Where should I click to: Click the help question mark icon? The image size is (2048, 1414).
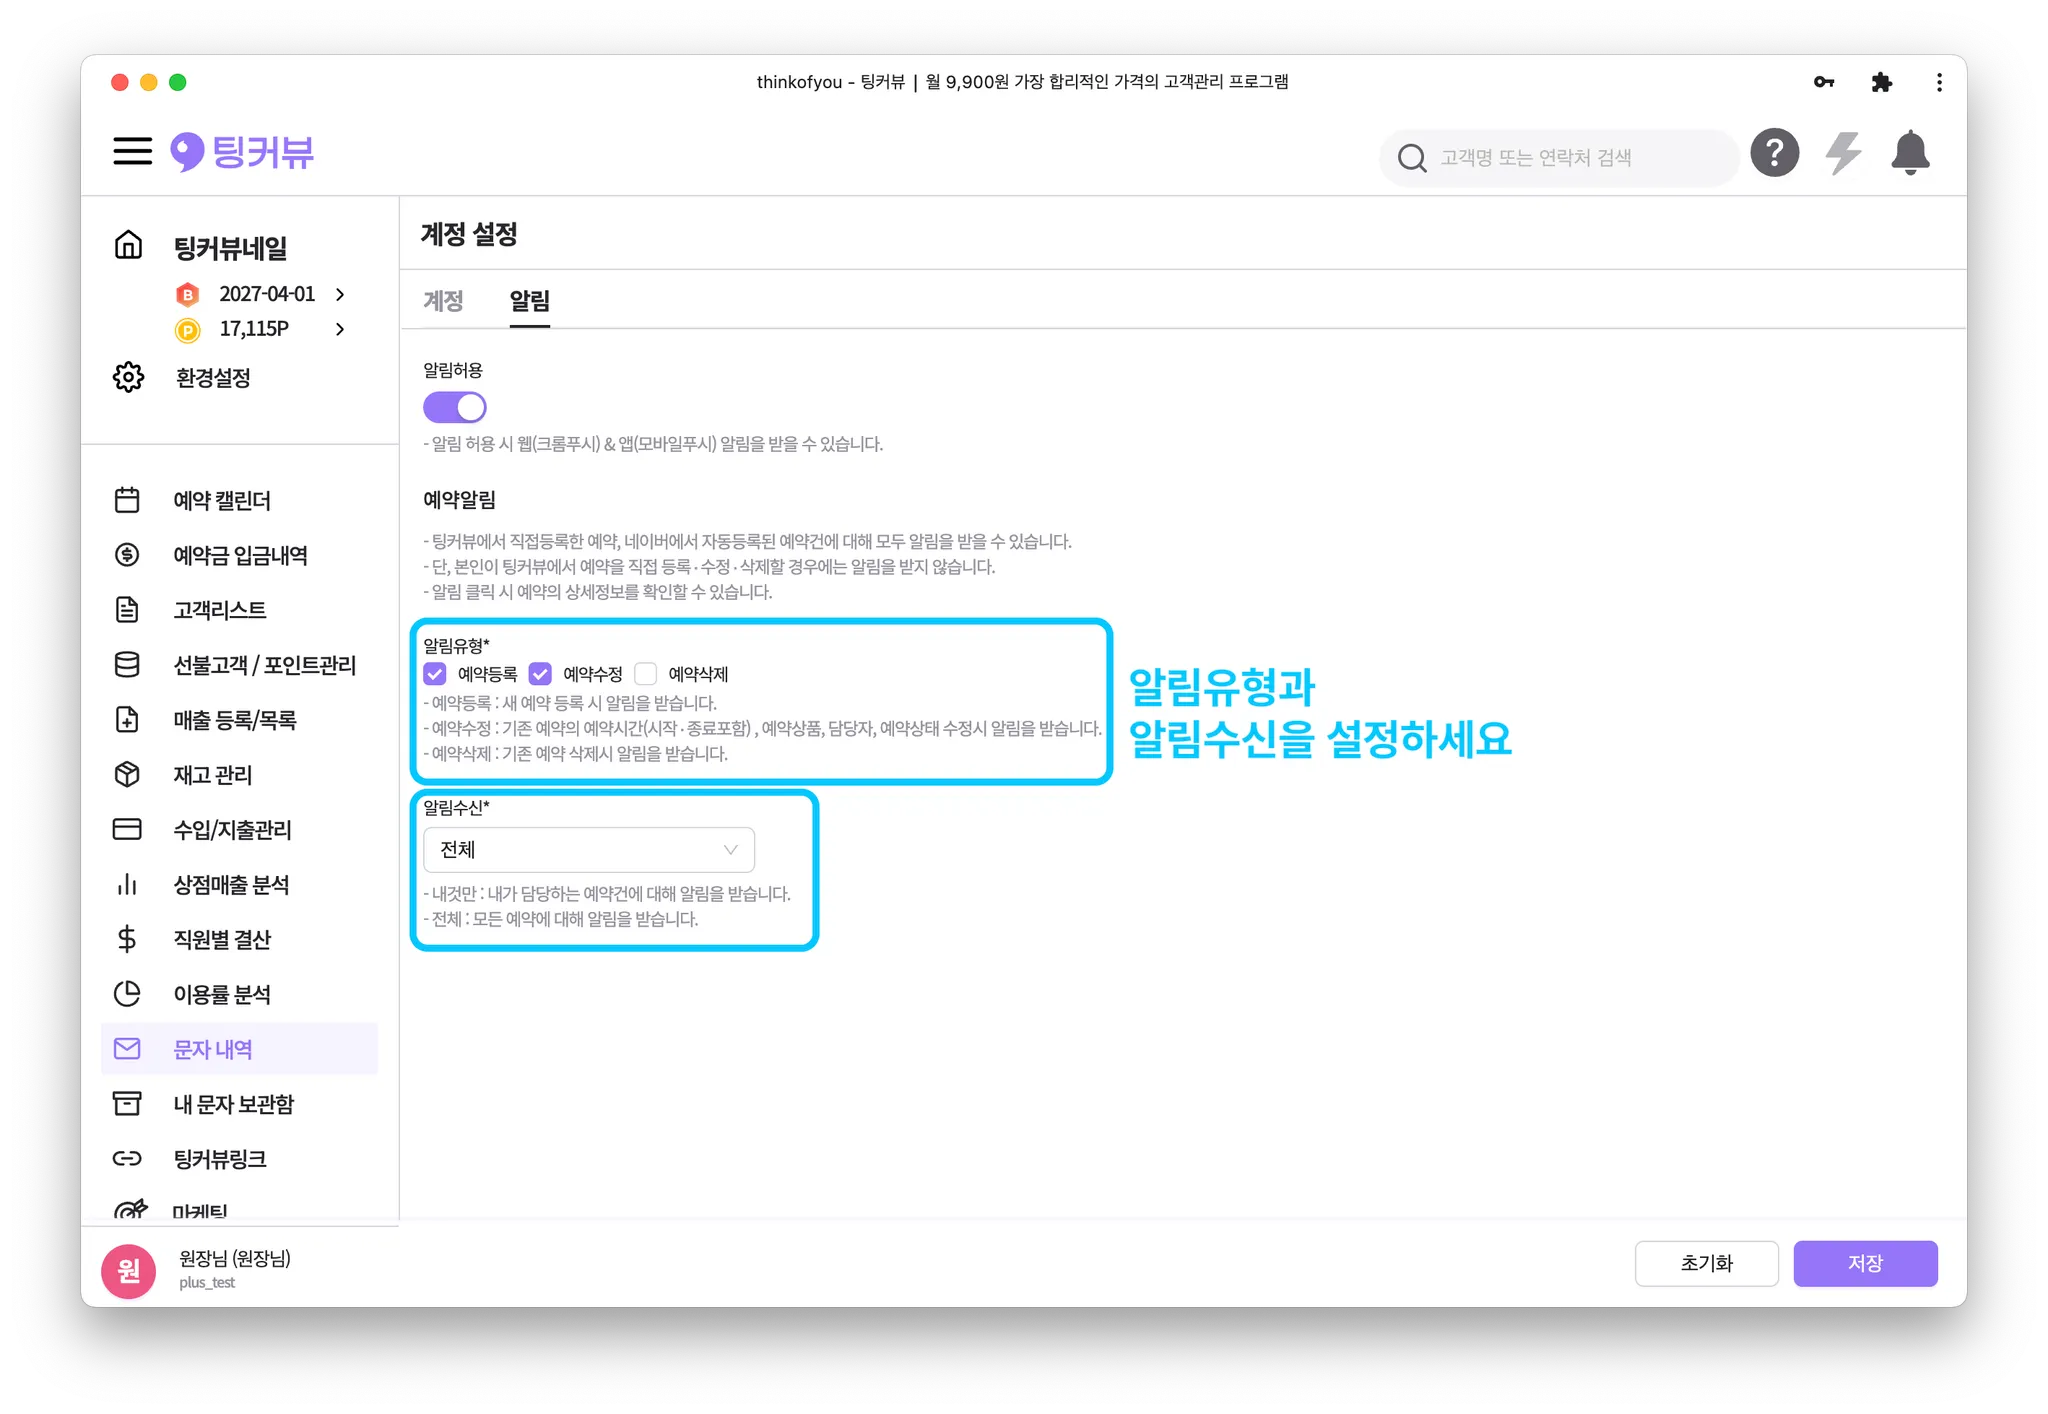1774,153
